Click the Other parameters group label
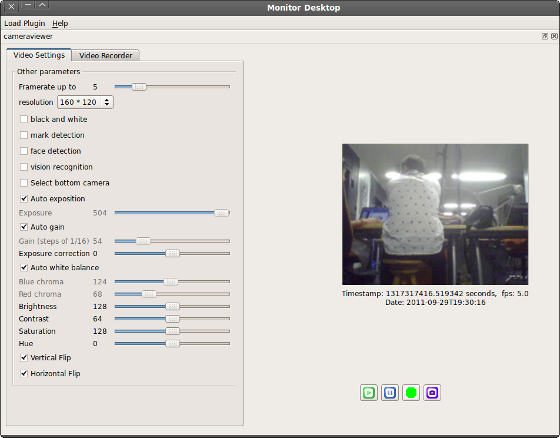The width and height of the screenshot is (560, 438). tap(48, 71)
